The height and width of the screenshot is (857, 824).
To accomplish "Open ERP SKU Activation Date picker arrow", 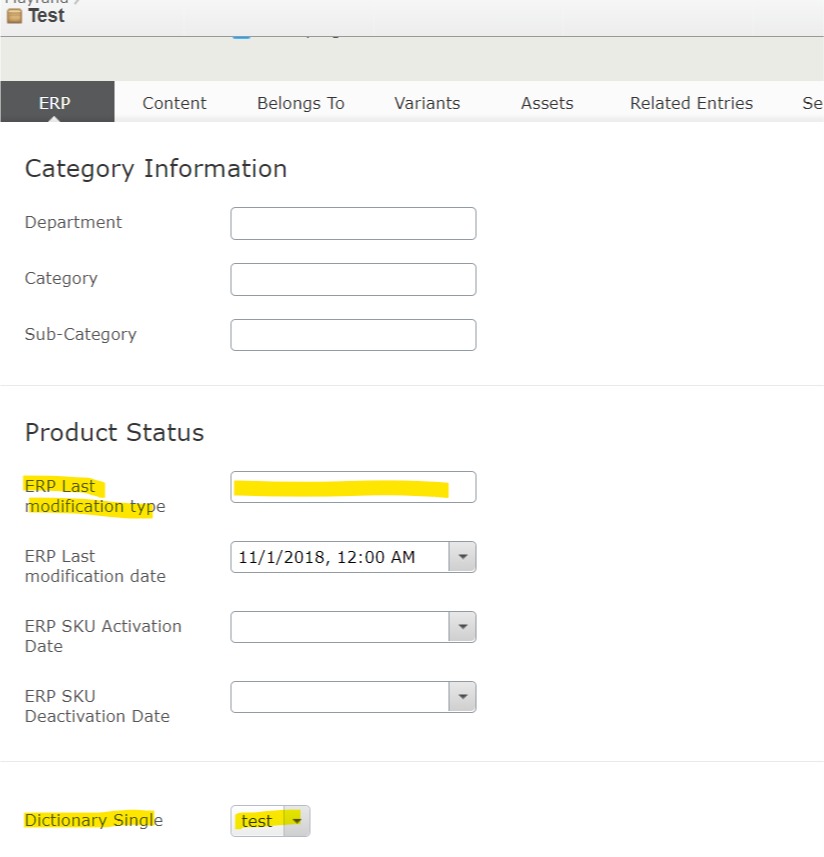I will pos(462,627).
